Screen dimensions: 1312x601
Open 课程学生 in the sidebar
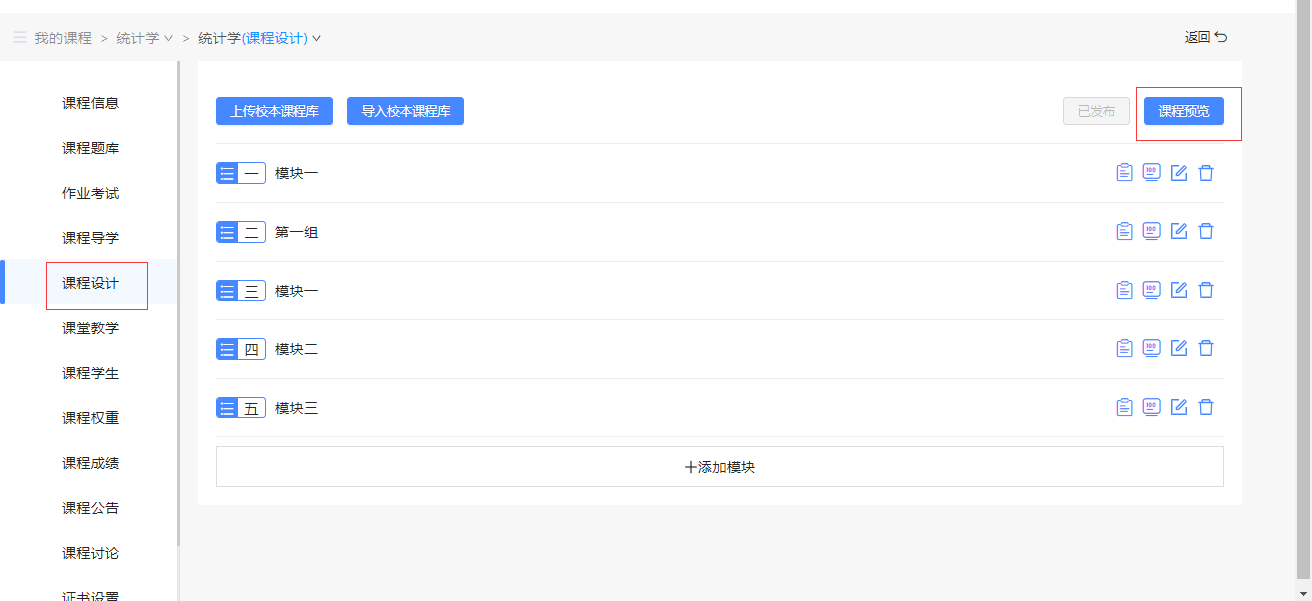(90, 373)
